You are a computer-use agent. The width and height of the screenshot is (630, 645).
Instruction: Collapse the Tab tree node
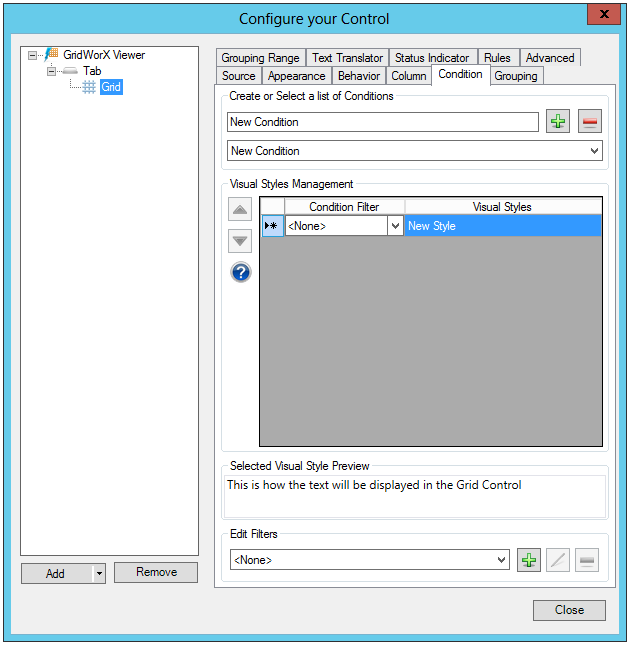pyautogui.click(x=51, y=71)
